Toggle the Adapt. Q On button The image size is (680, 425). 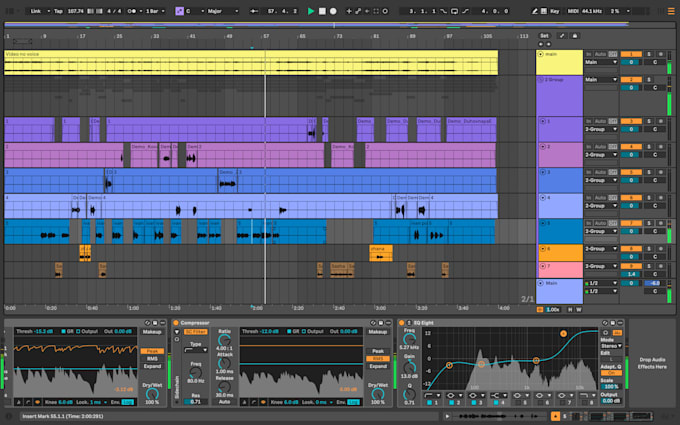coord(611,373)
